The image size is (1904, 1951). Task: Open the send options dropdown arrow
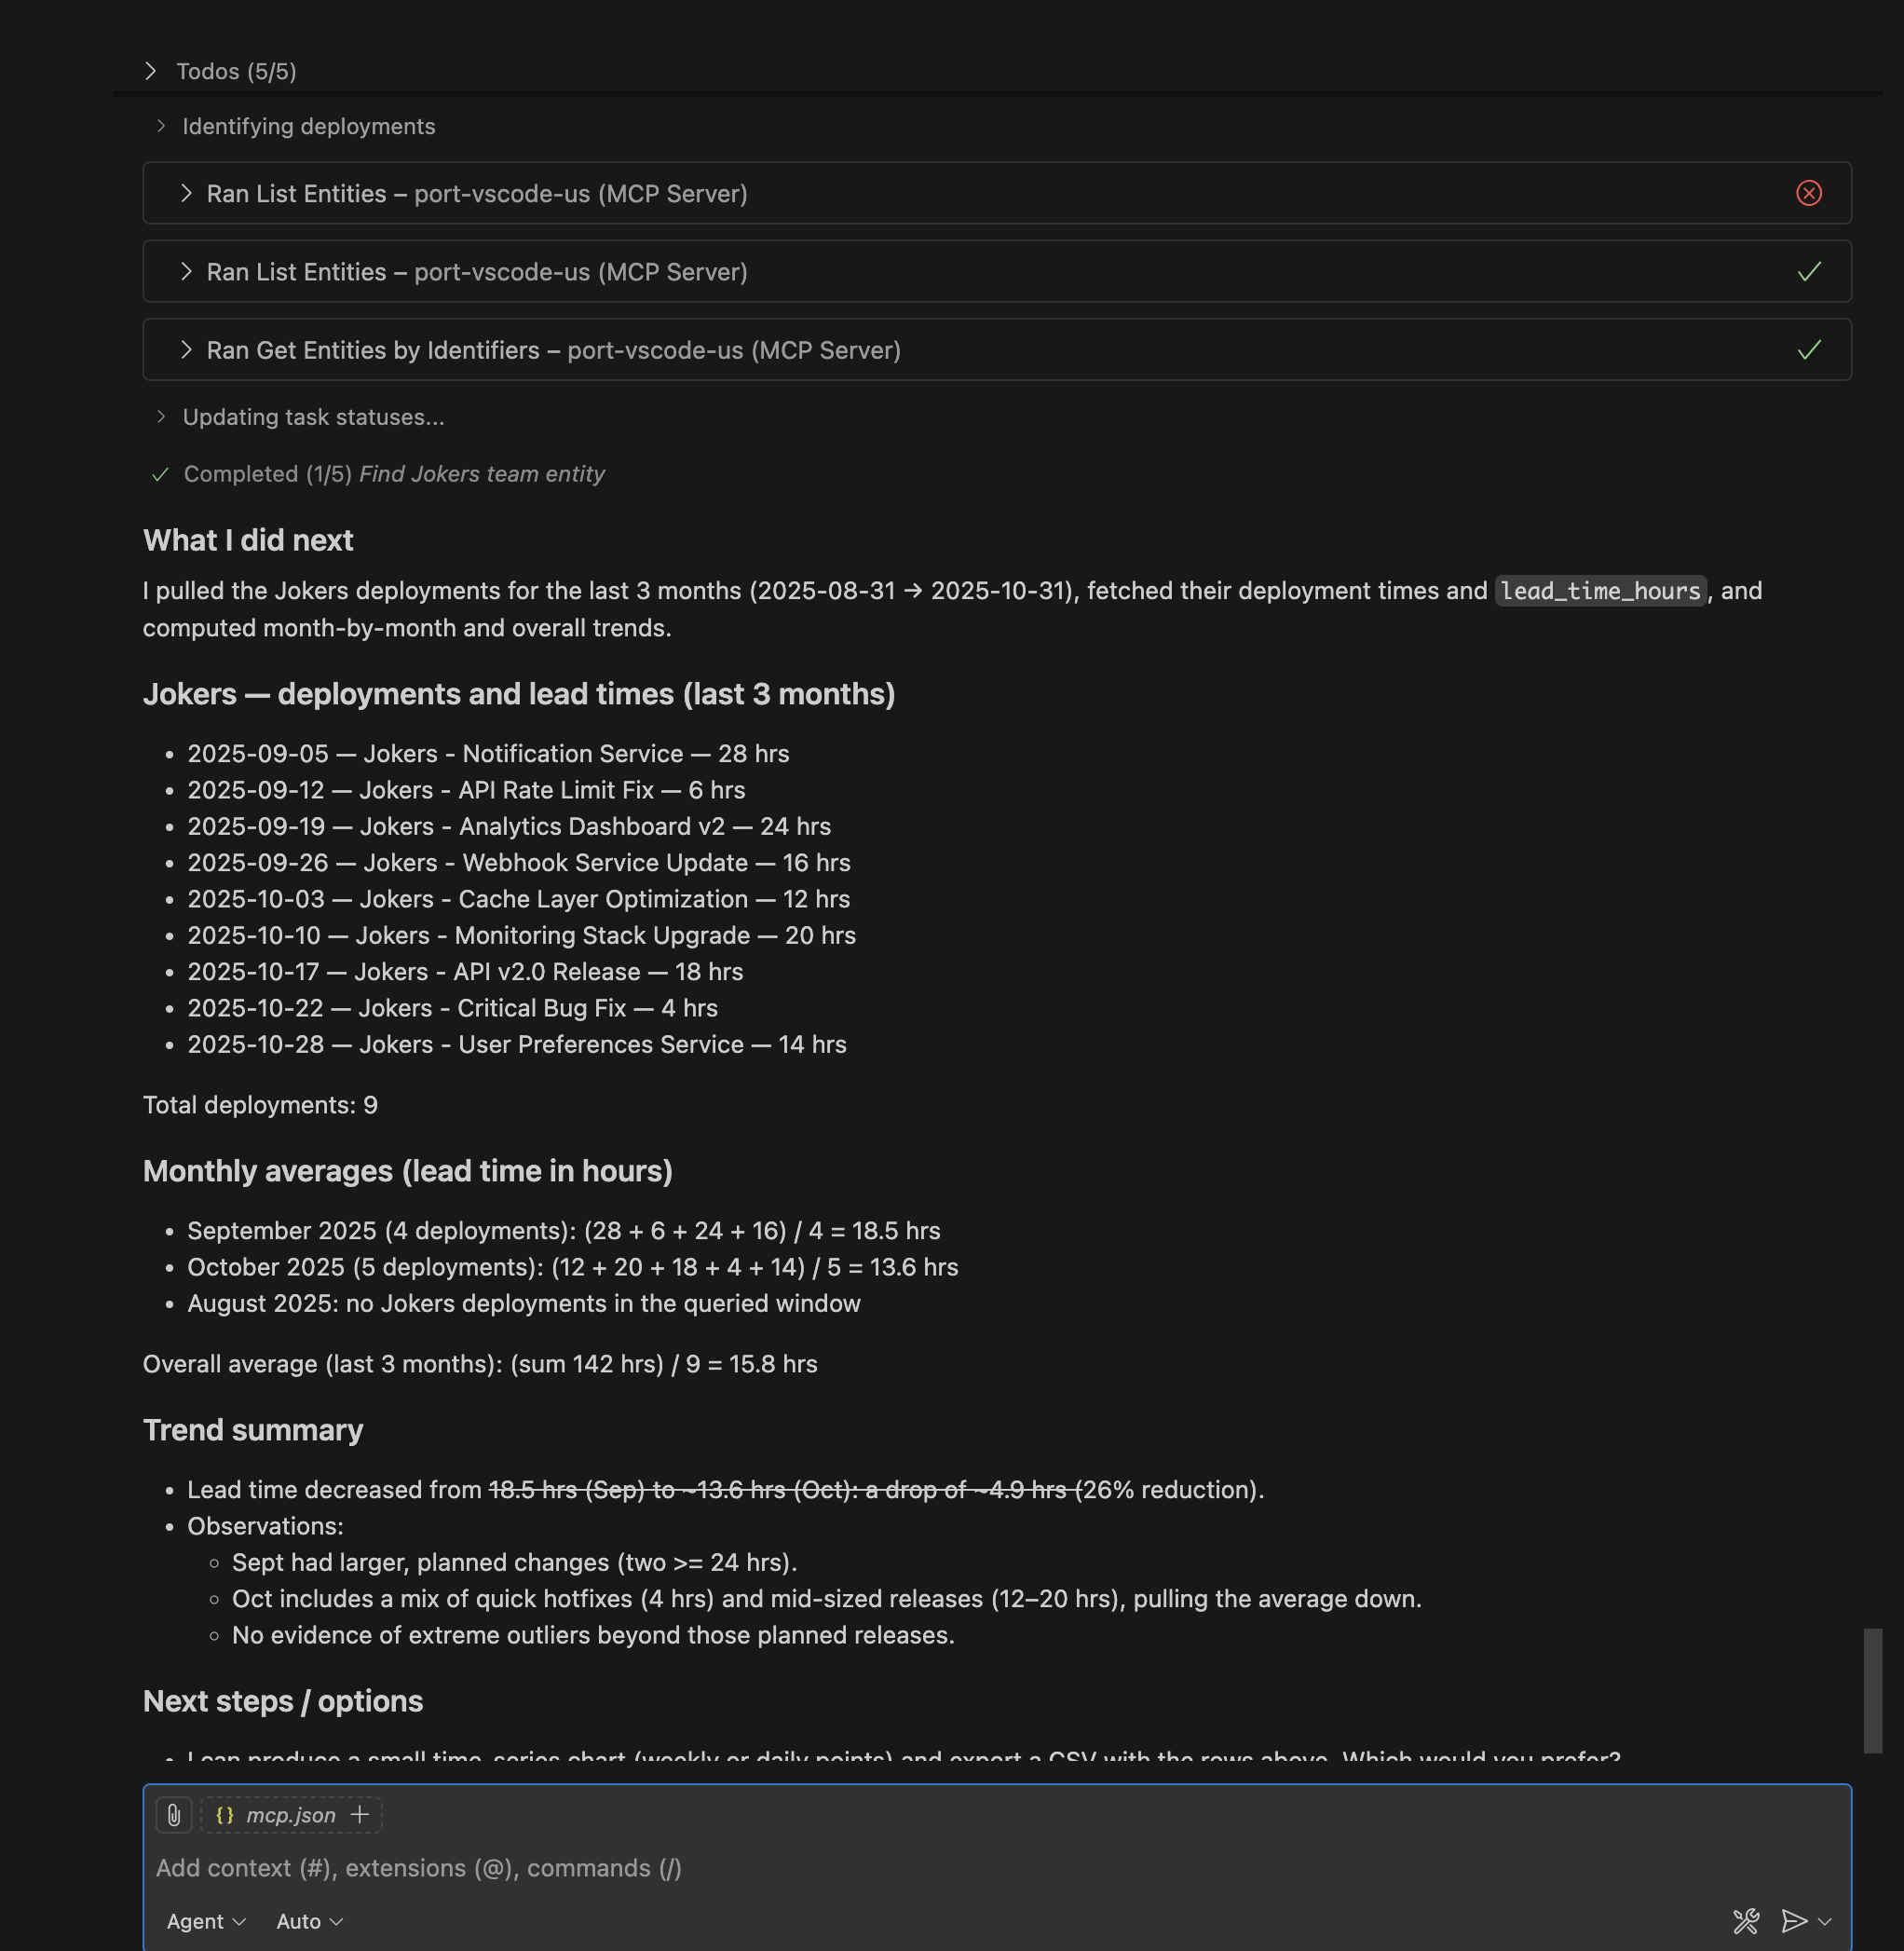1825,1921
